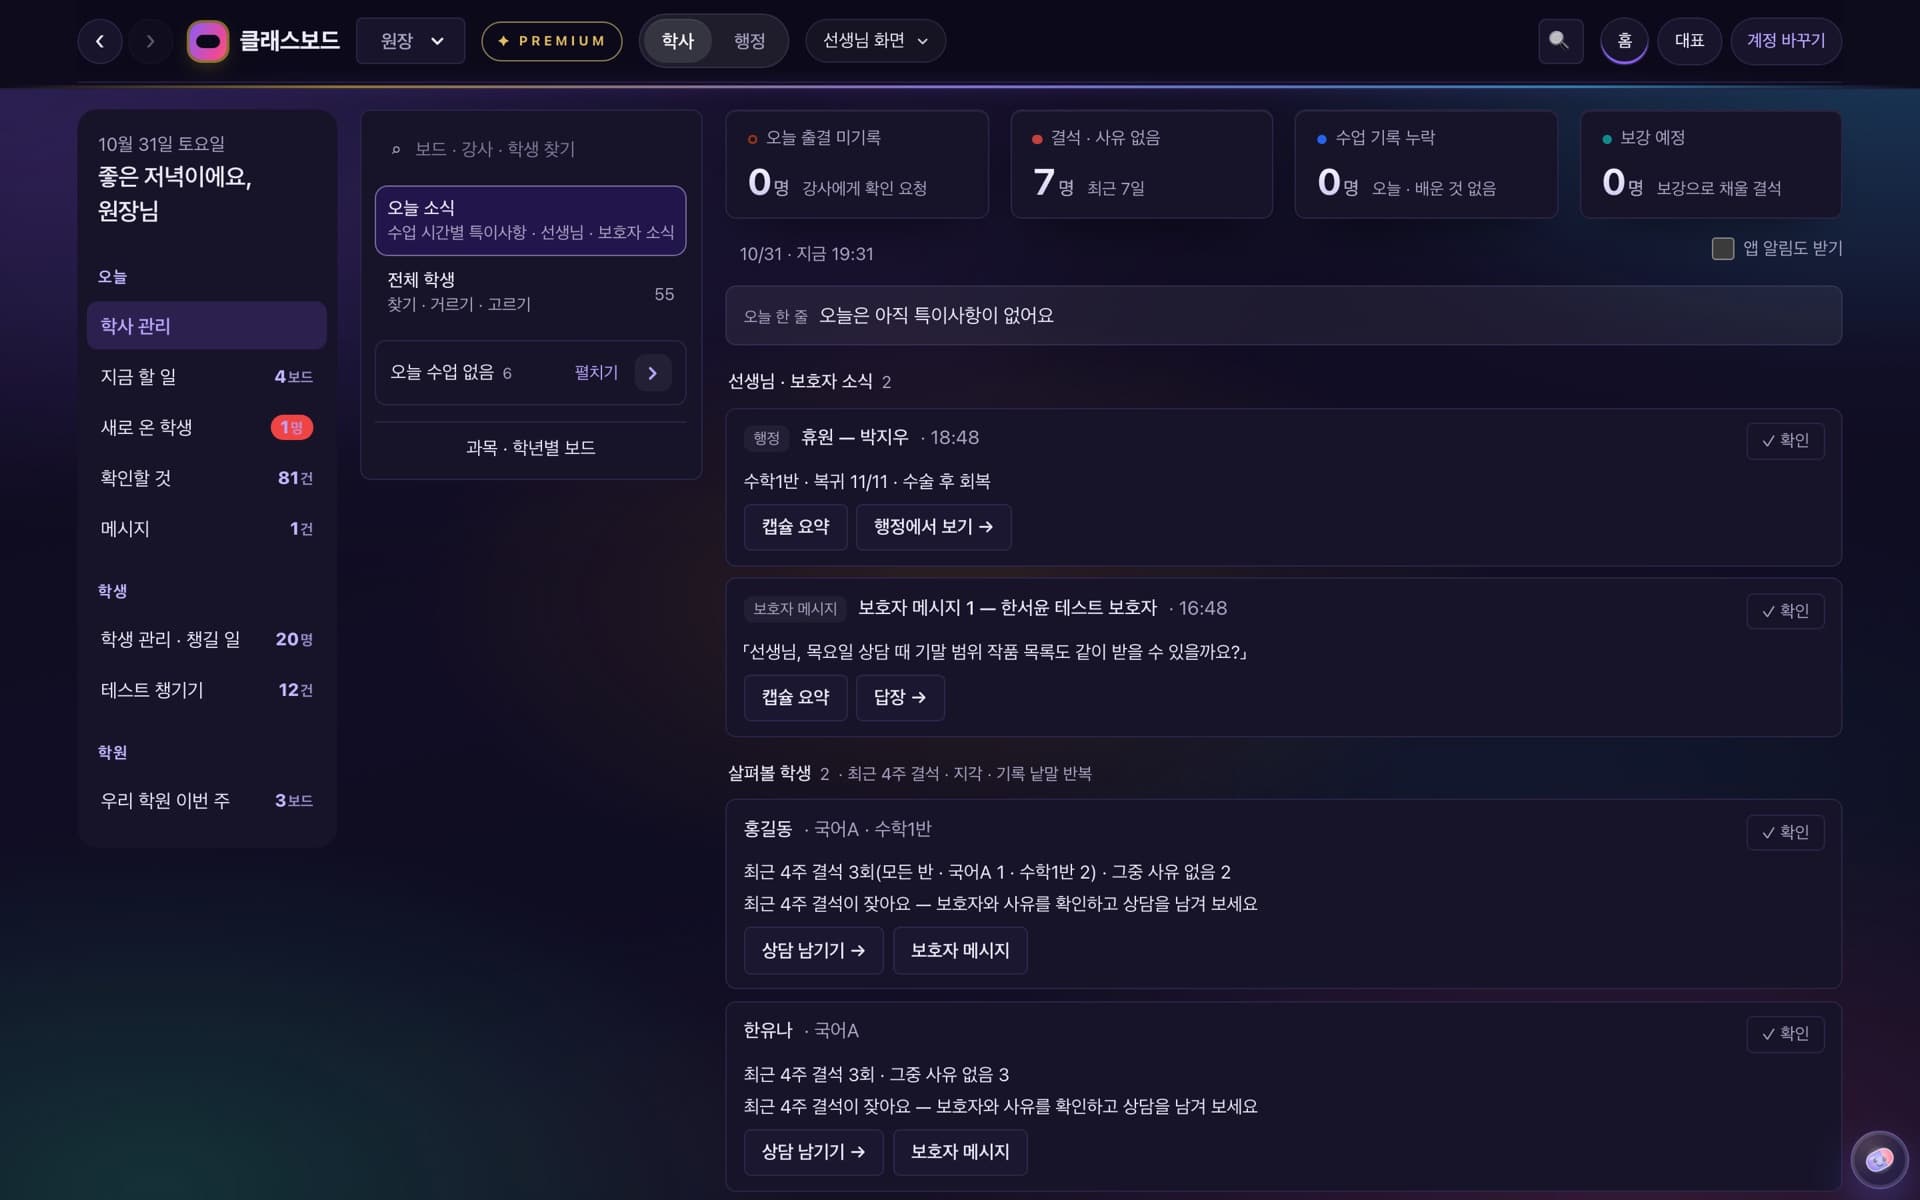The image size is (1920, 1200).
Task: Click 상담 남기기 → for 홍길동
Action: click(x=814, y=951)
